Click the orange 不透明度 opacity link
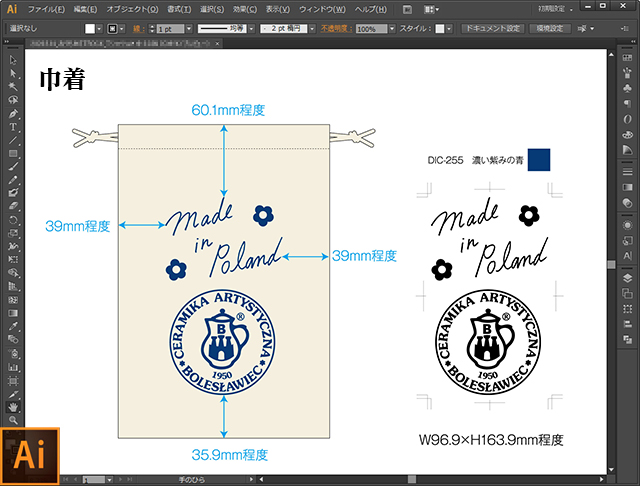 tap(336, 29)
